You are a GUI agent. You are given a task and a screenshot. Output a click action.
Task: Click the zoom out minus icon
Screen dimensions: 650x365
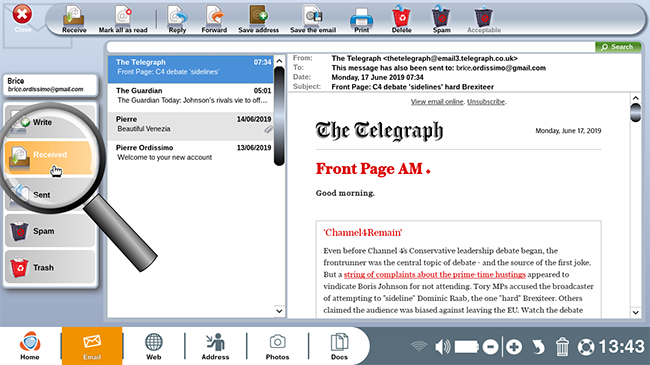490,346
